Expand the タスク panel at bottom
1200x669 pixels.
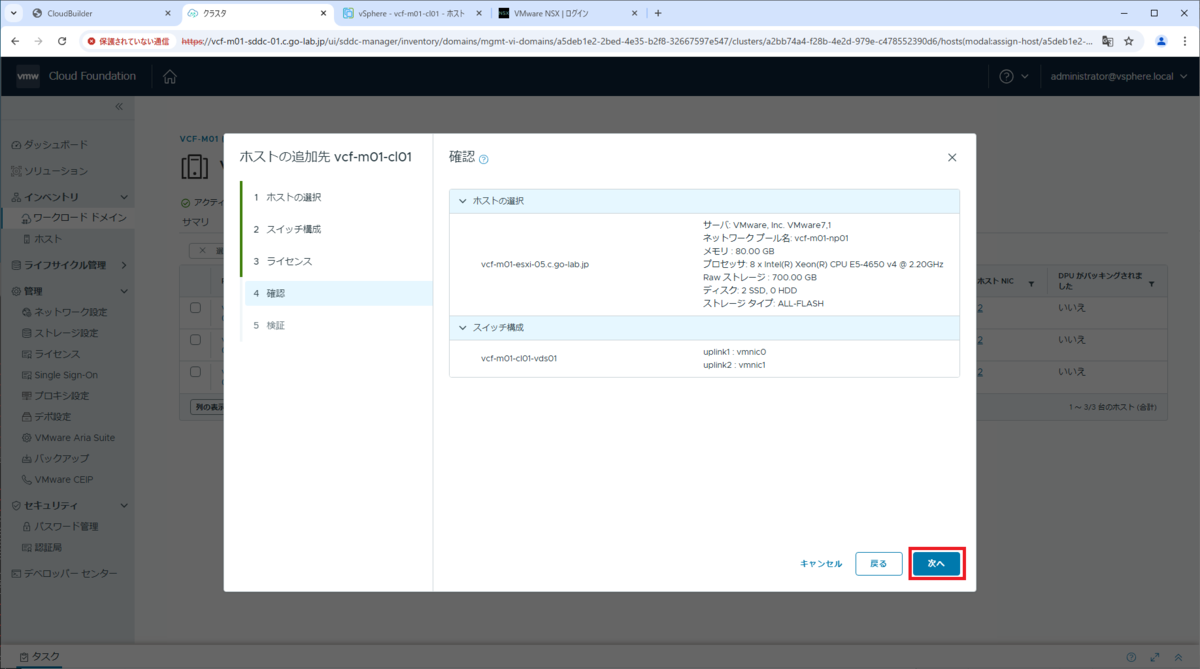[x=40, y=657]
